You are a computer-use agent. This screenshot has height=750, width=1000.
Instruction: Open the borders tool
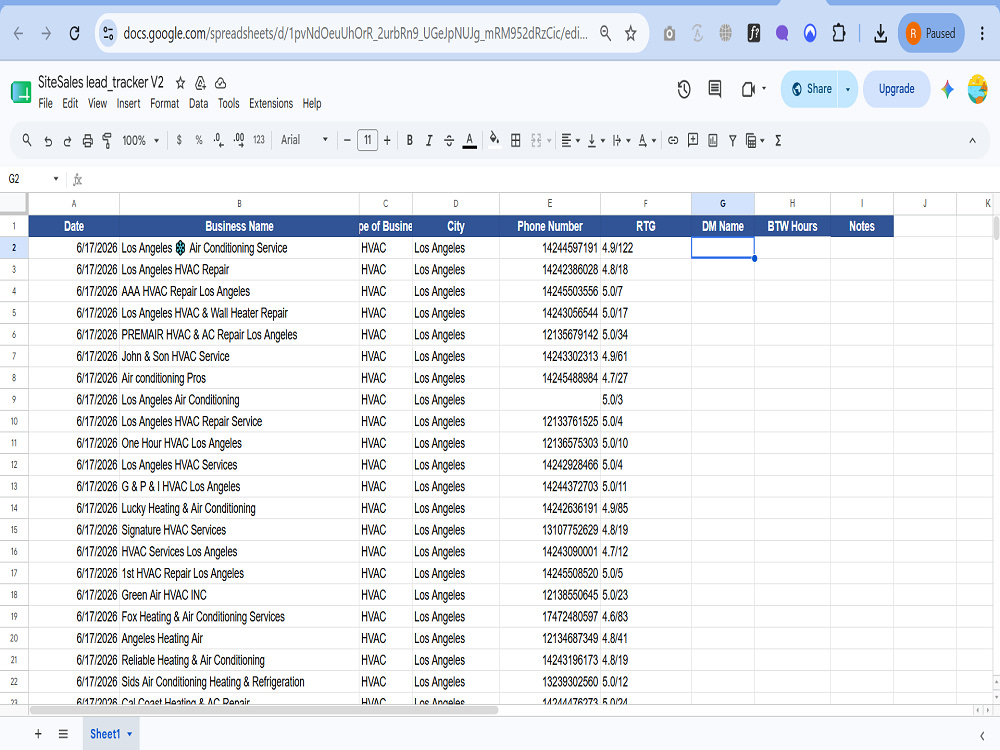tap(516, 140)
